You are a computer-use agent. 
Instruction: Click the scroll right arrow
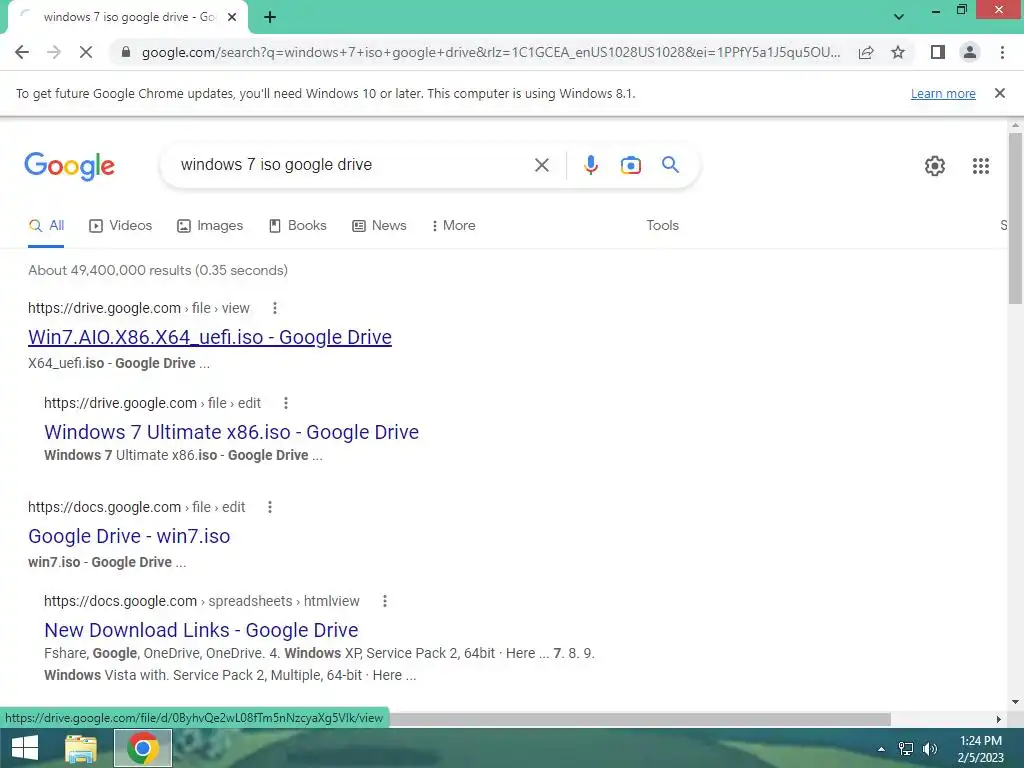tap(999, 719)
